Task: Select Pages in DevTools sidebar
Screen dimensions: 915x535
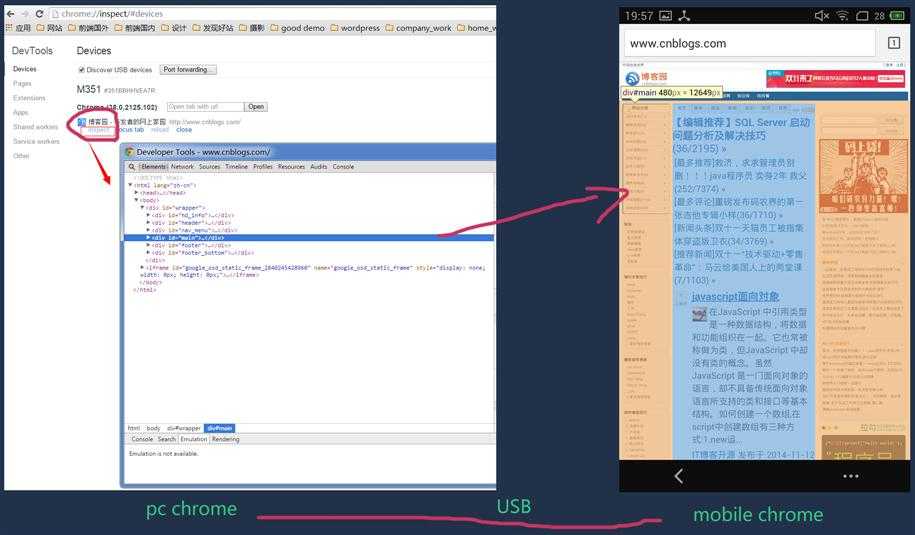Action: click(22, 83)
